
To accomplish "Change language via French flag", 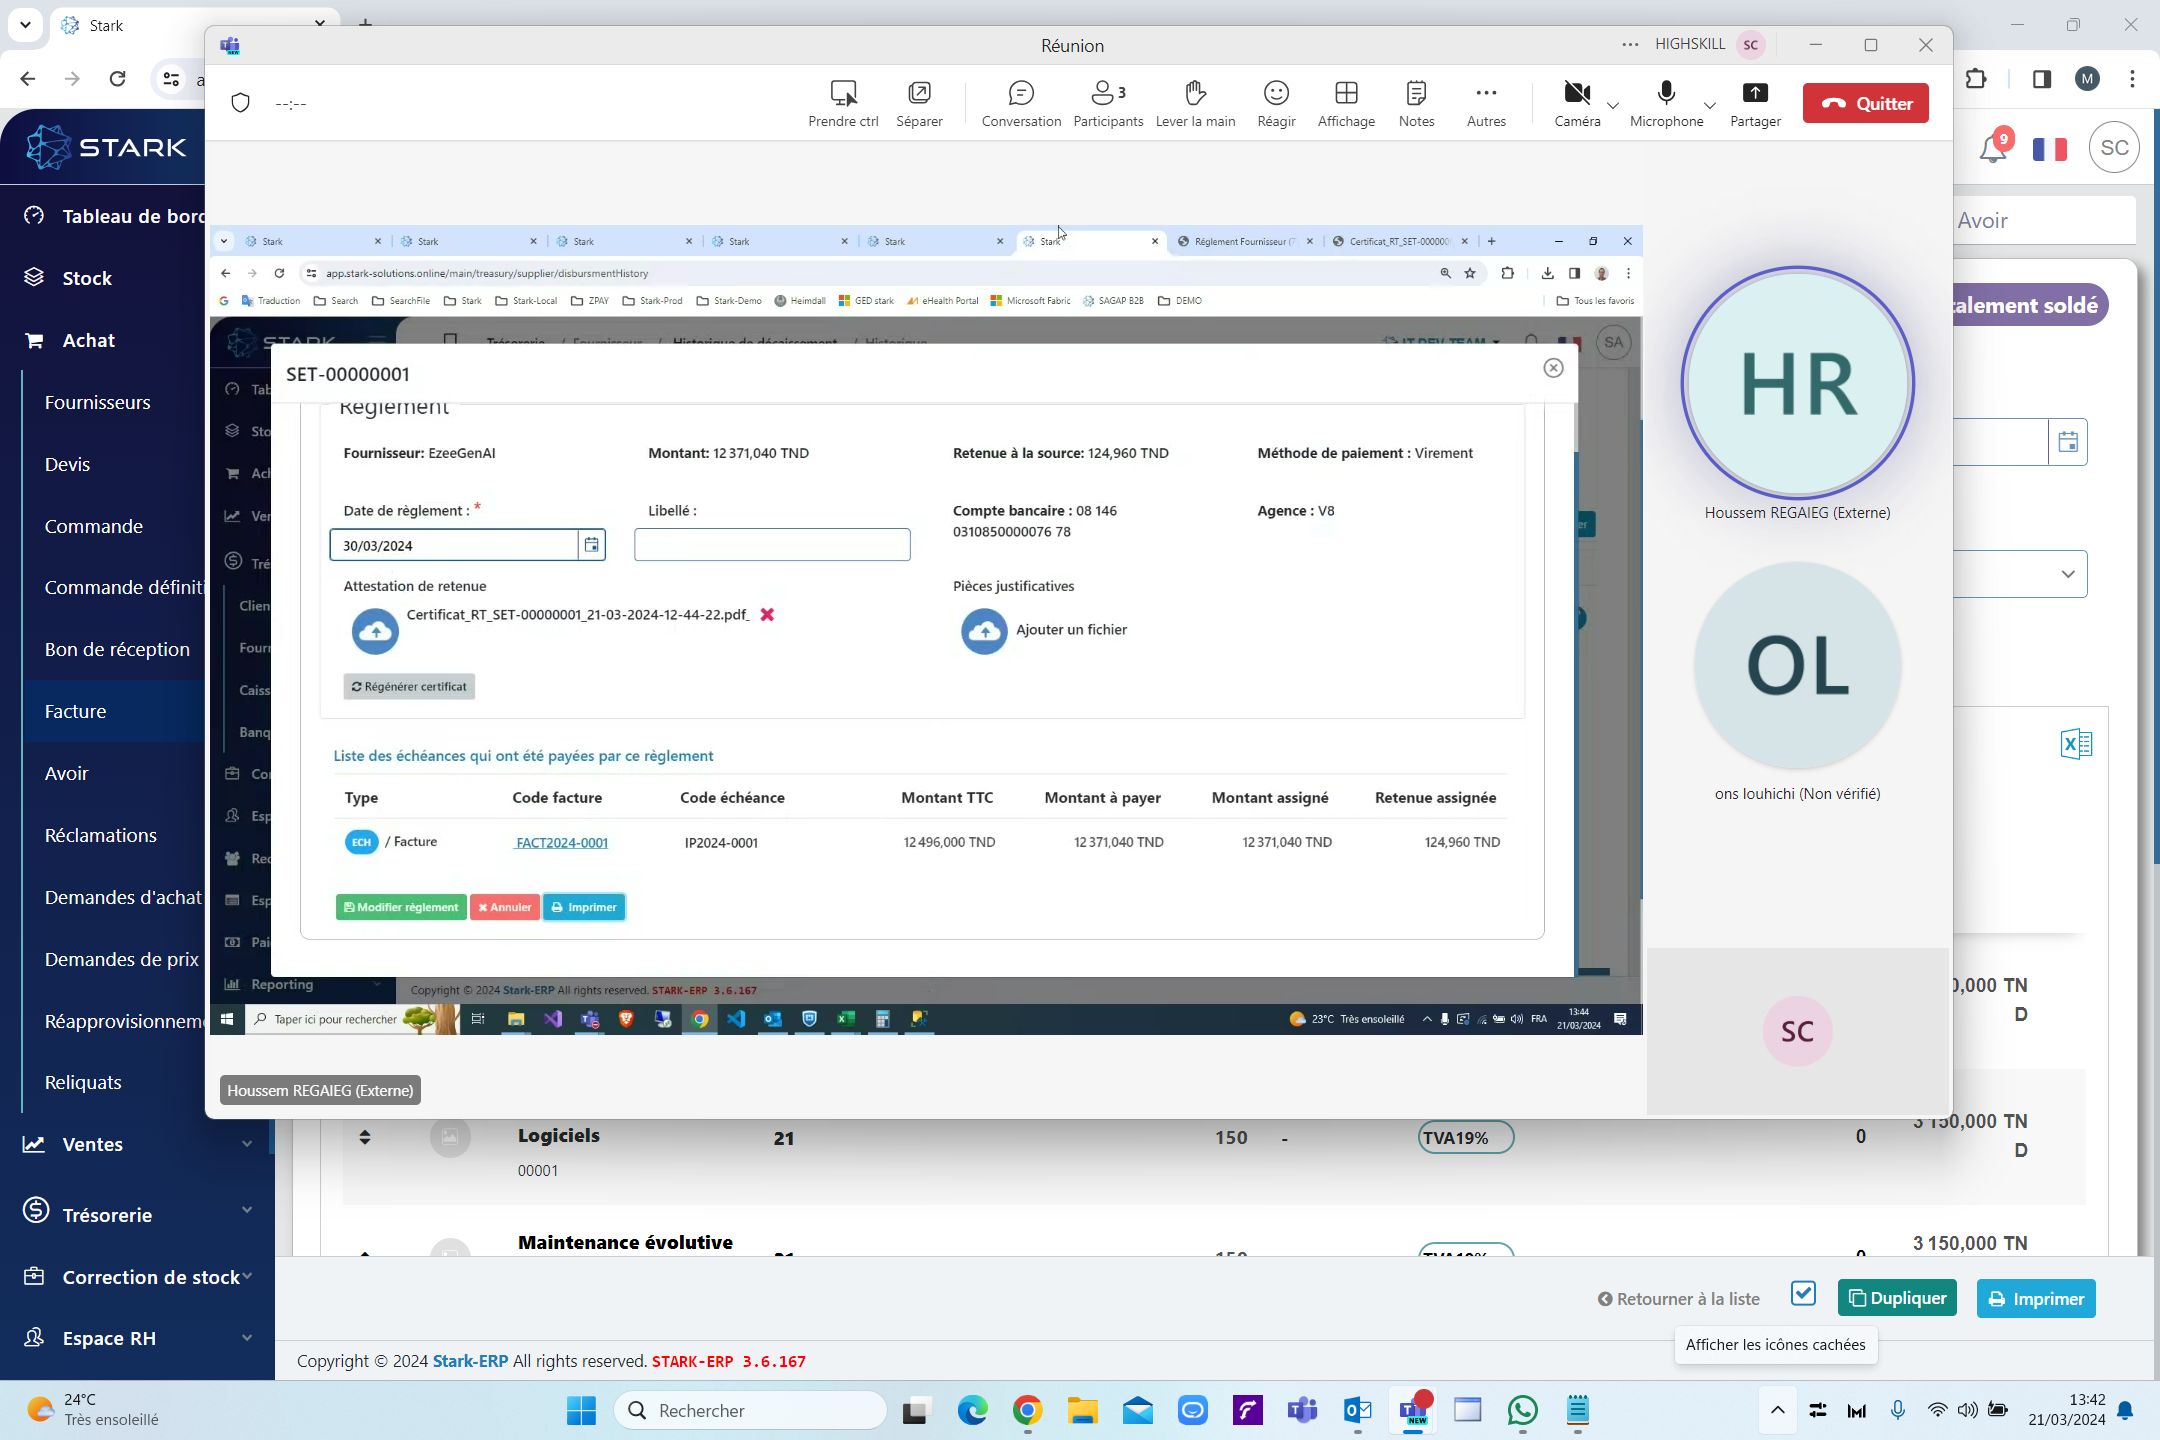I will tap(2049, 148).
